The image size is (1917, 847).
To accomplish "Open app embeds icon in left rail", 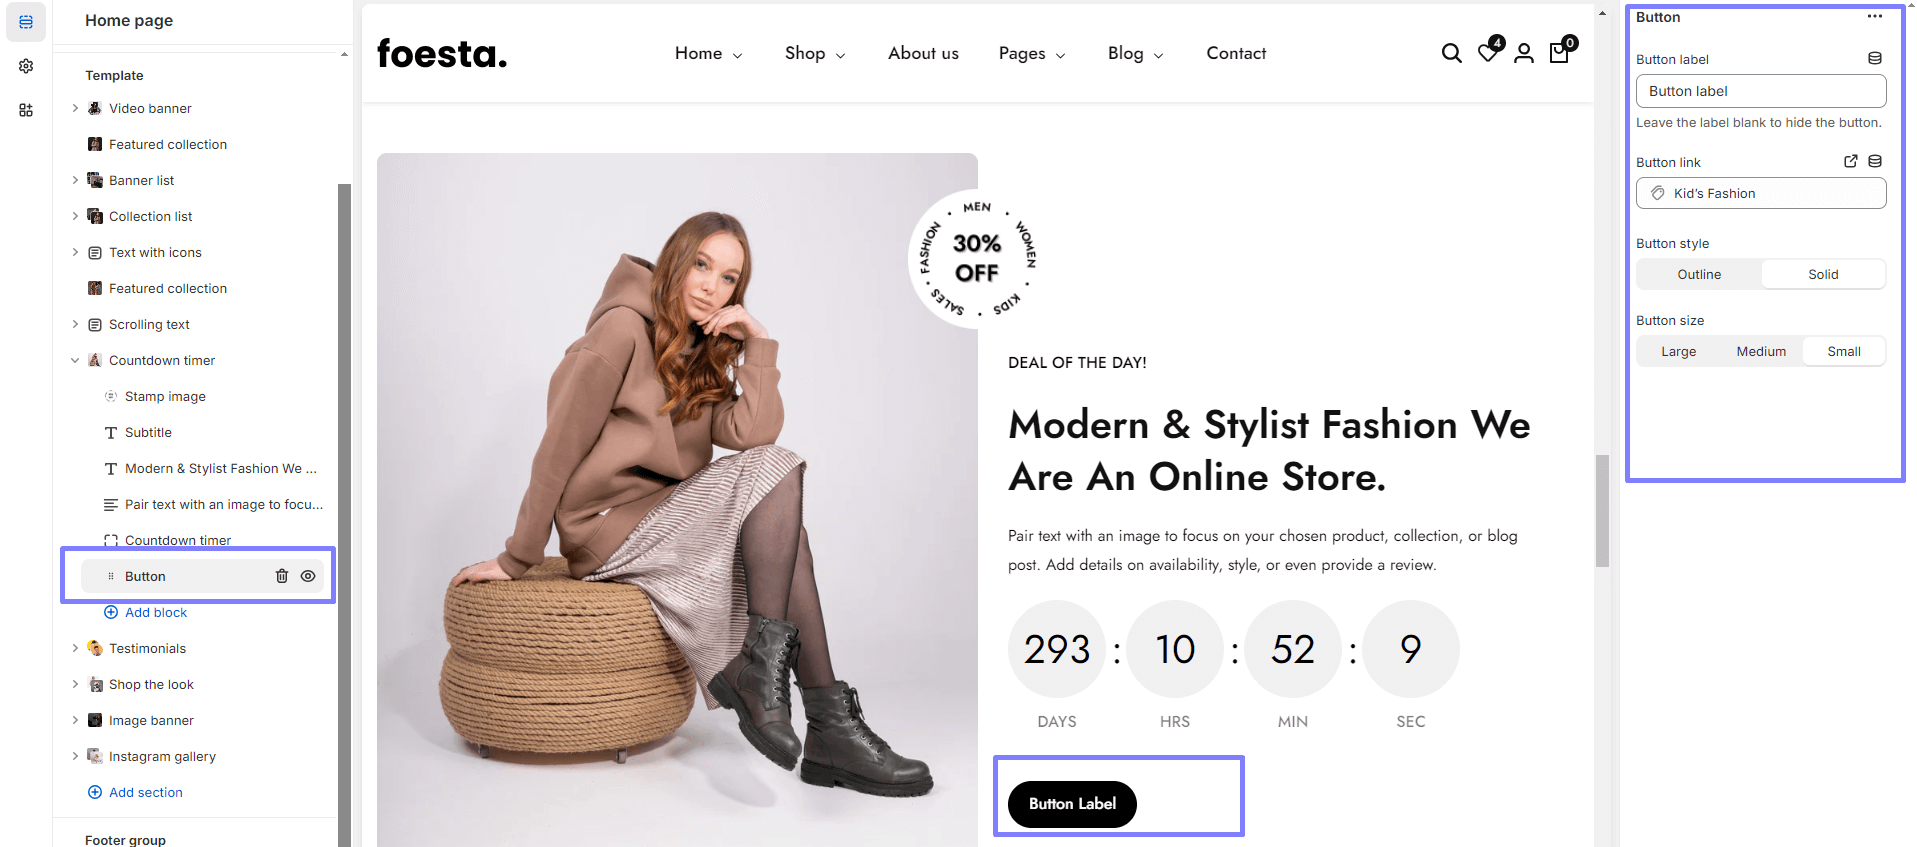I will click(26, 110).
